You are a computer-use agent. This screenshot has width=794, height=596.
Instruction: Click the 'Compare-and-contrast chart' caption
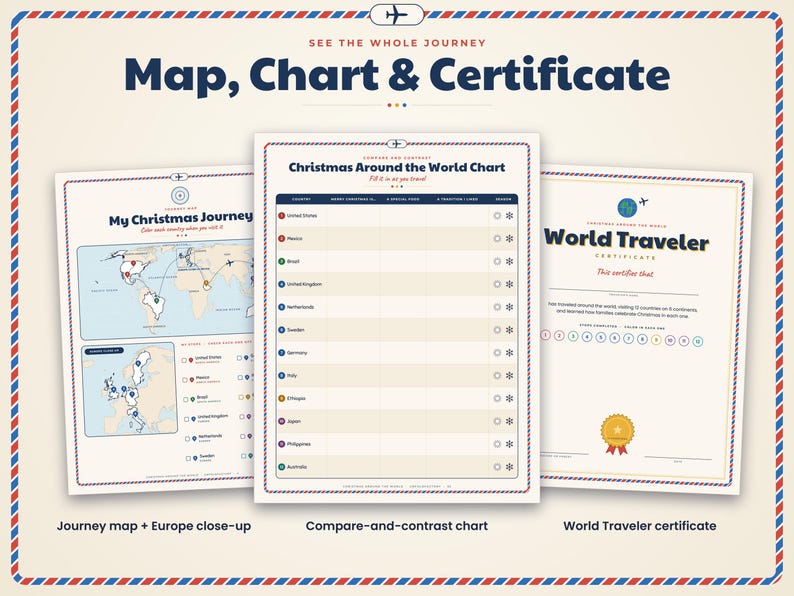[x=397, y=526]
